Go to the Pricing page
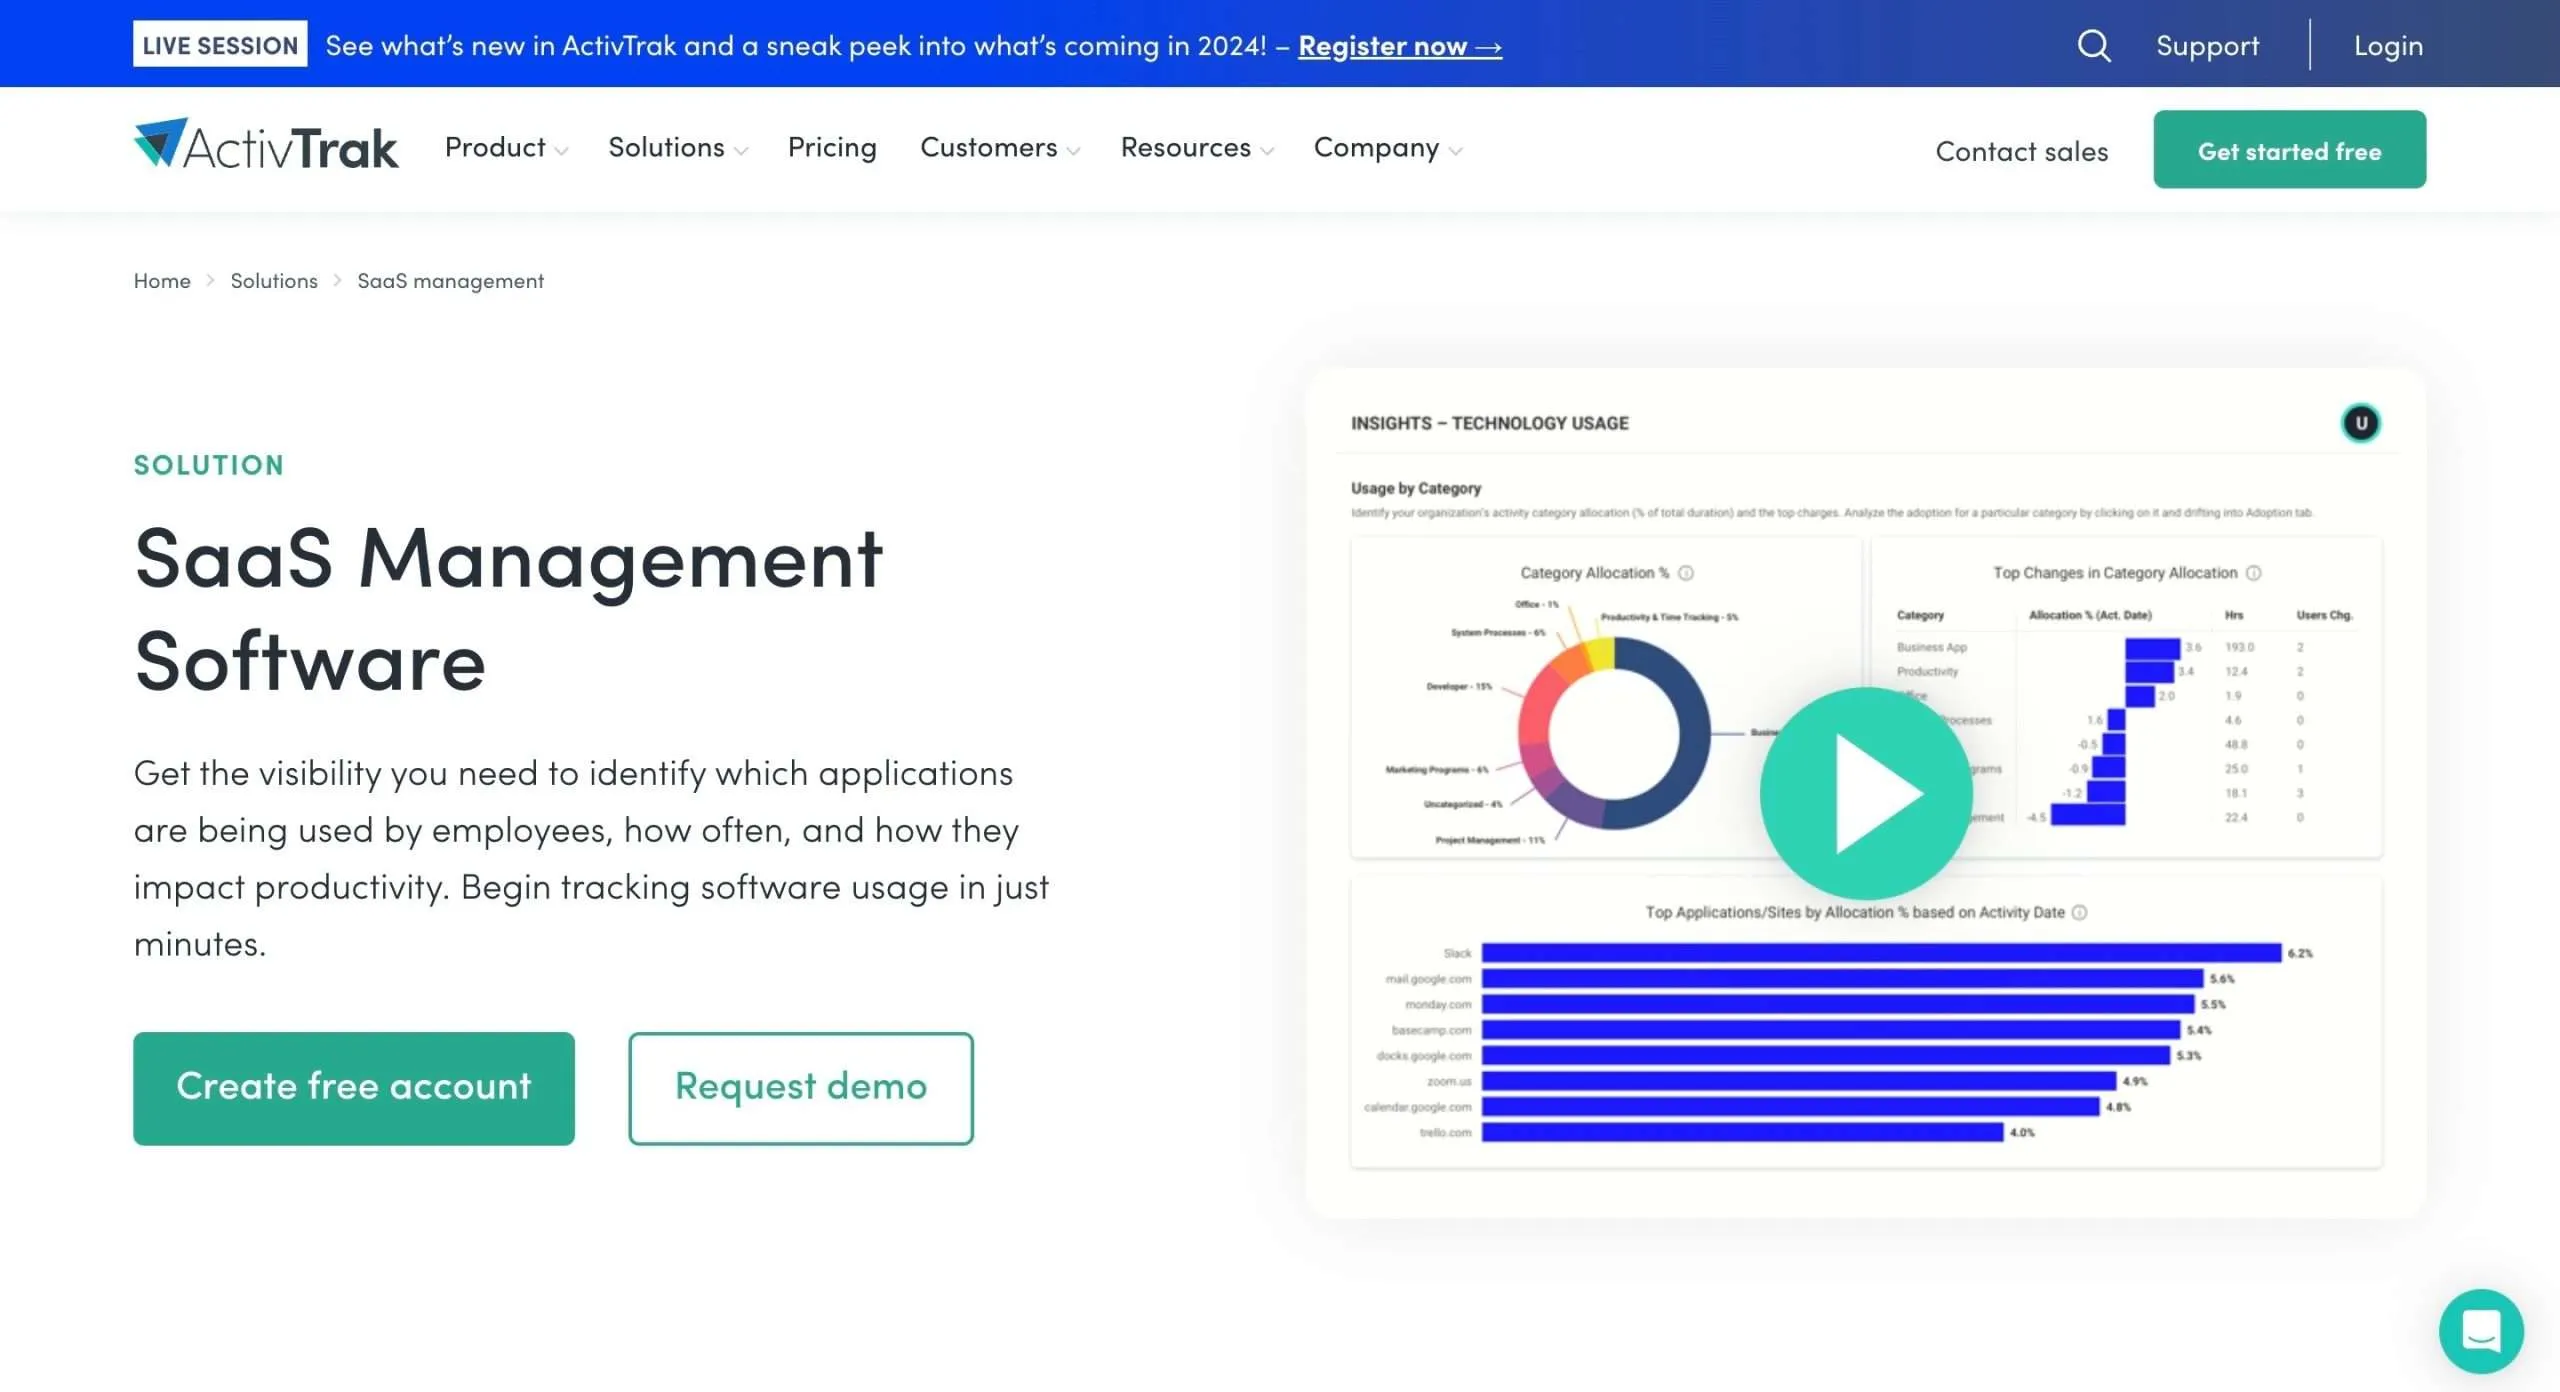Screen dimensions: 2560x1392 (832, 148)
